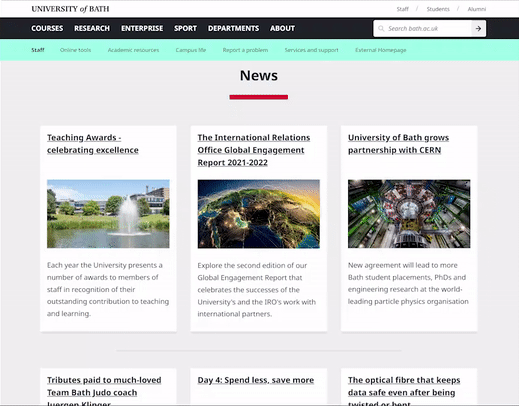Open Online tools in sub-navigation

coord(75,50)
